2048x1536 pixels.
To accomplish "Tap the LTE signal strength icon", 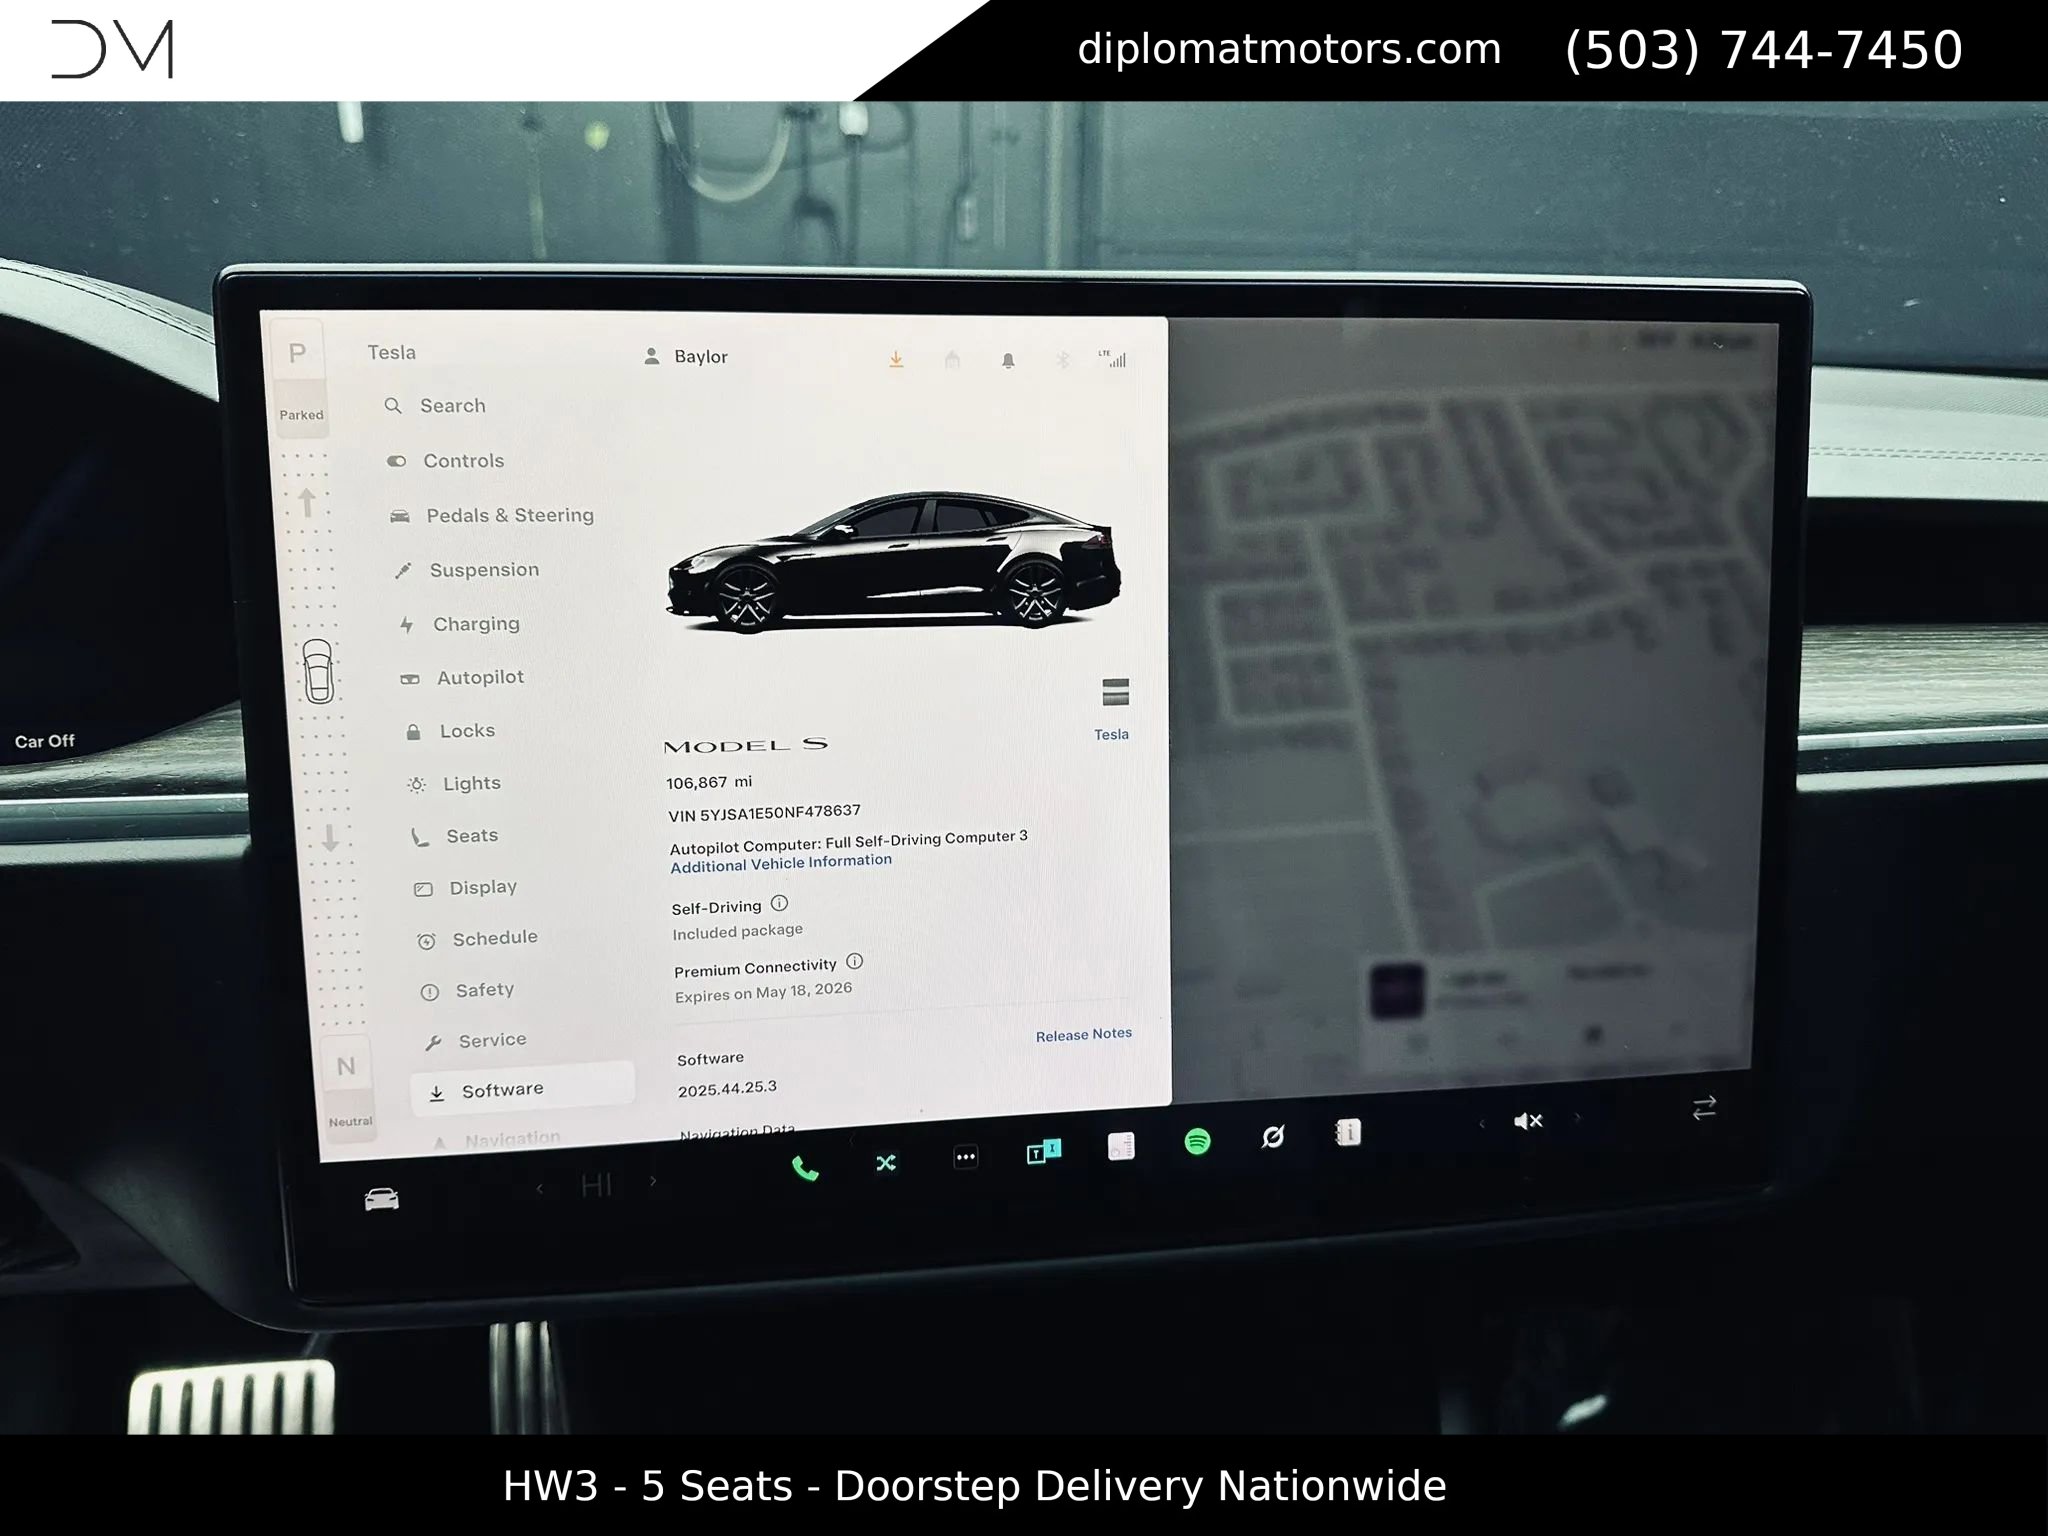I will tap(1113, 359).
